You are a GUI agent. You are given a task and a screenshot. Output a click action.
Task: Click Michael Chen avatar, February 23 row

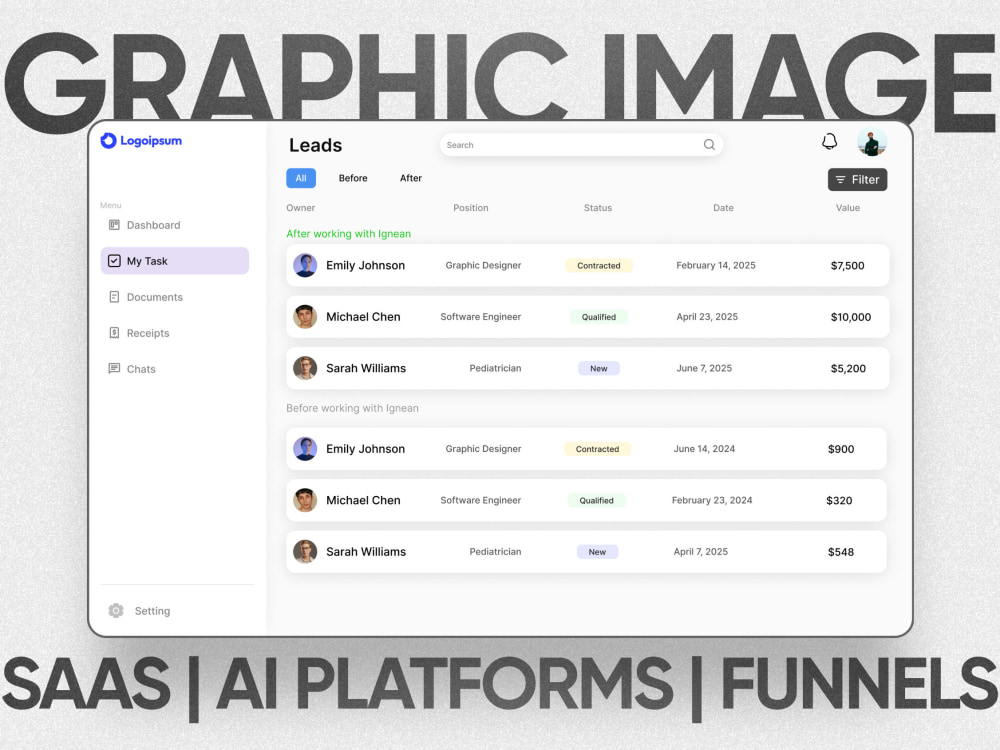point(305,501)
